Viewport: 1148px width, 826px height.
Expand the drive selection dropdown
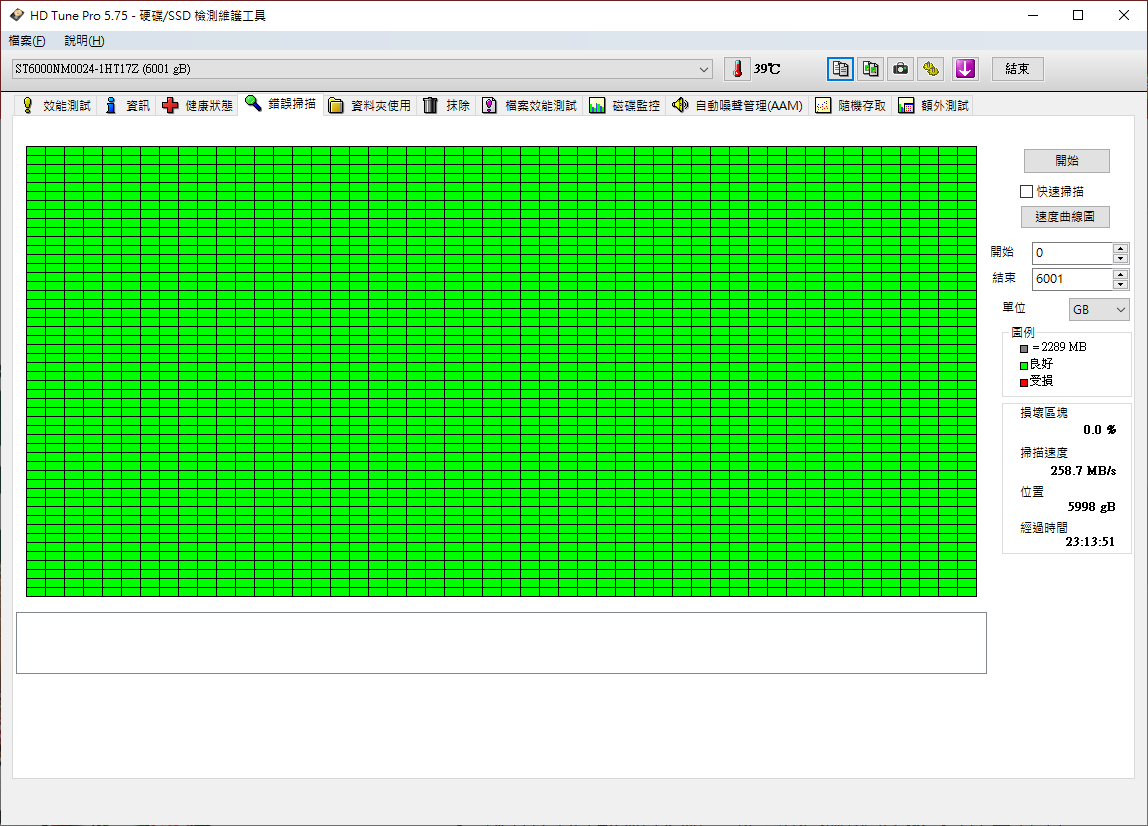(704, 69)
